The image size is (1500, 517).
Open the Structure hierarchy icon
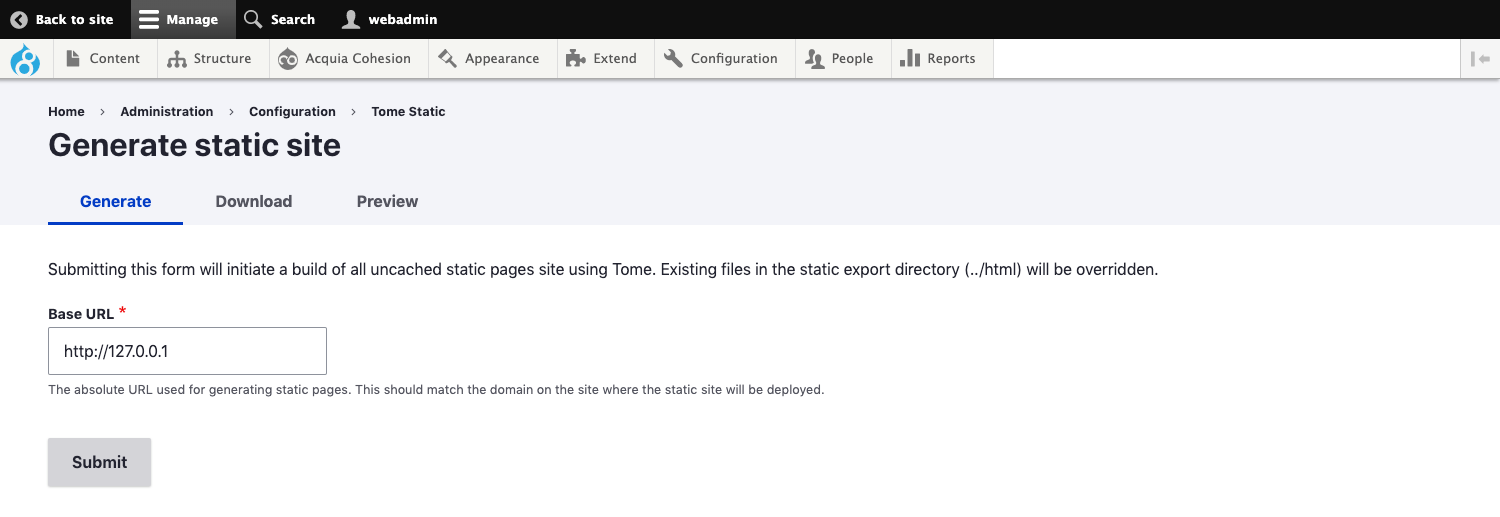[x=177, y=59]
